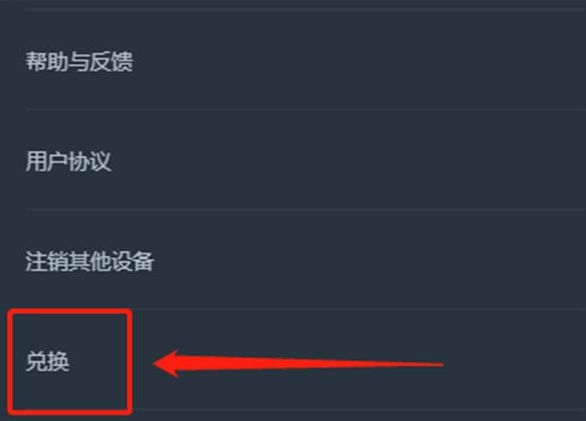Click the 注销其他设备 text label
Screen dimensions: 586x421
(90, 261)
